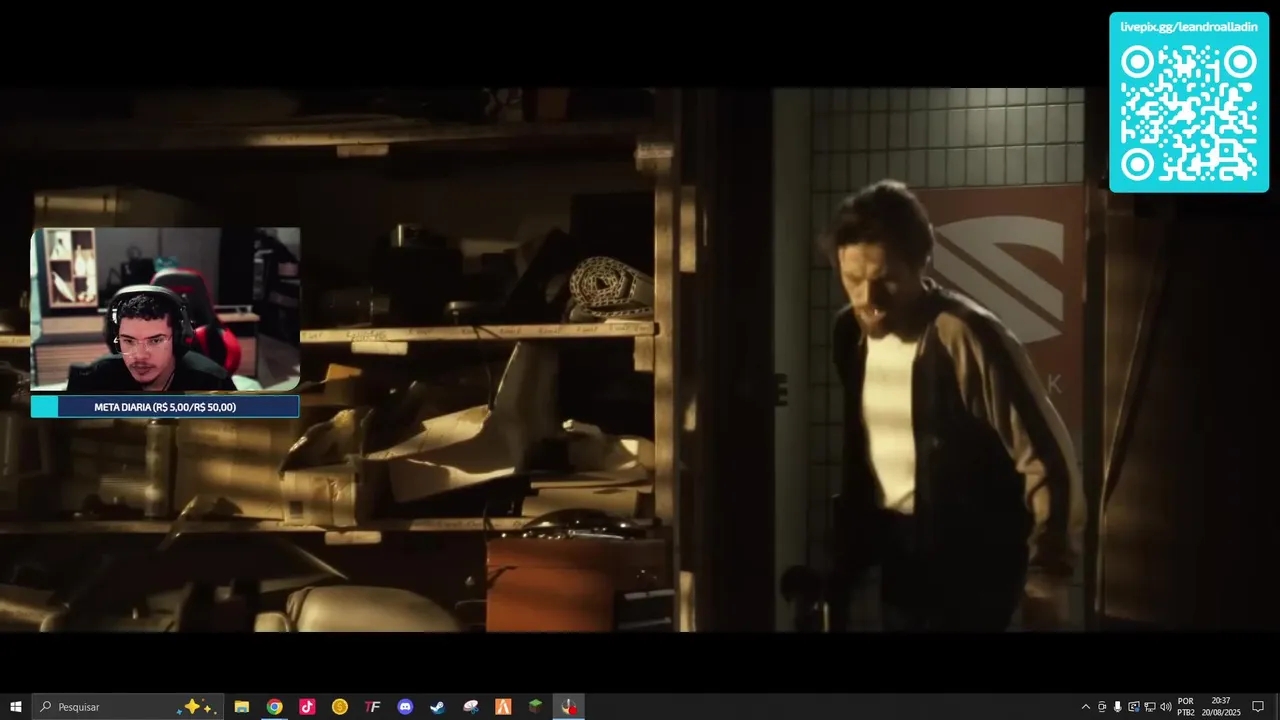Screen dimensions: 1280x720
Task: Open the TikTok app in taskbar
Action: pyautogui.click(x=307, y=707)
